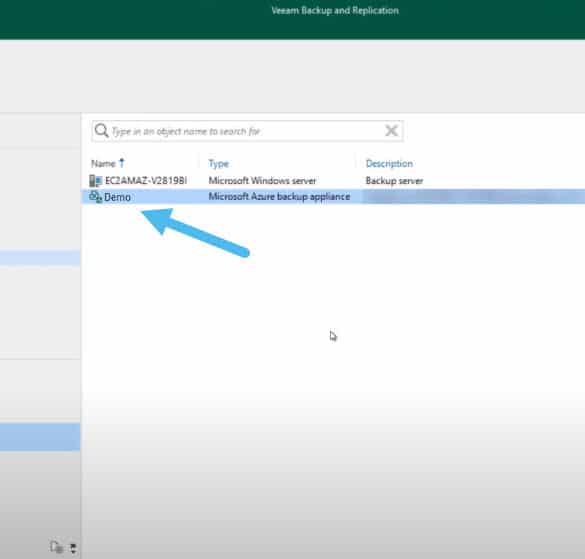Clear the search box with the X
This screenshot has height=559, width=585.
tap(391, 131)
